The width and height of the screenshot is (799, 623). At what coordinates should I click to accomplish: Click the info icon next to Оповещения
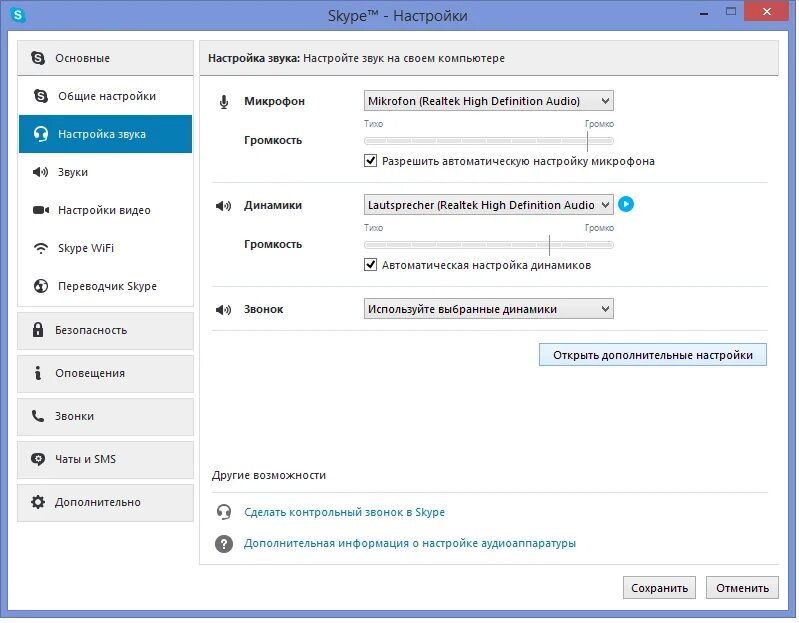(38, 373)
